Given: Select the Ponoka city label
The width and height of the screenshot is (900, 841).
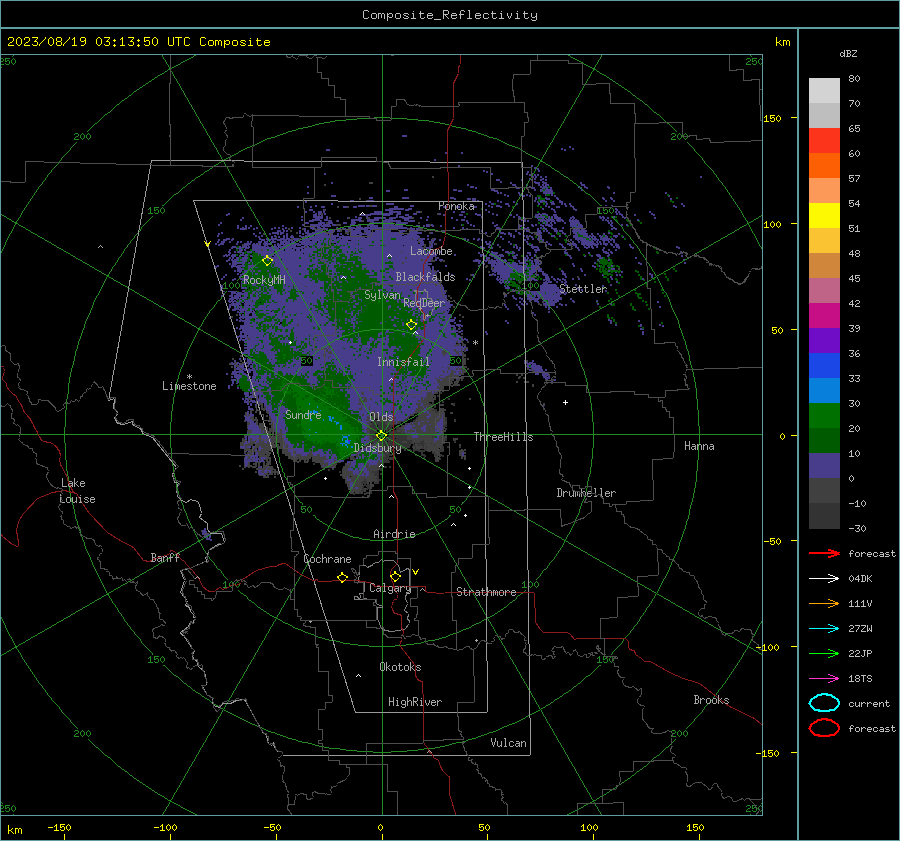Looking at the screenshot, I should 456,206.
